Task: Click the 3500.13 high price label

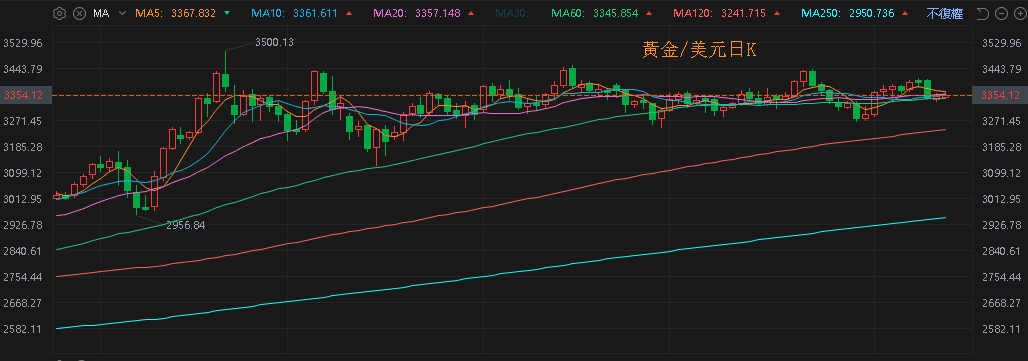Action: click(274, 42)
